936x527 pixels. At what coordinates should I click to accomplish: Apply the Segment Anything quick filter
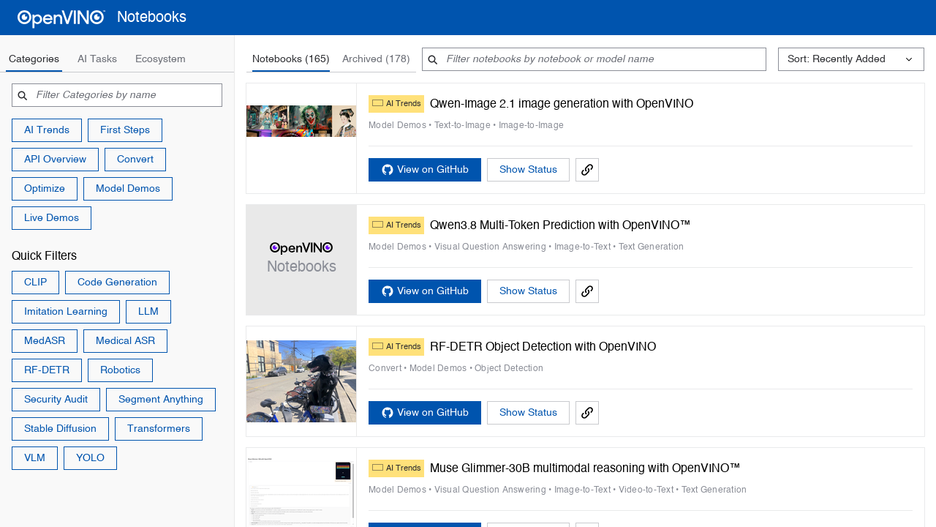161,399
